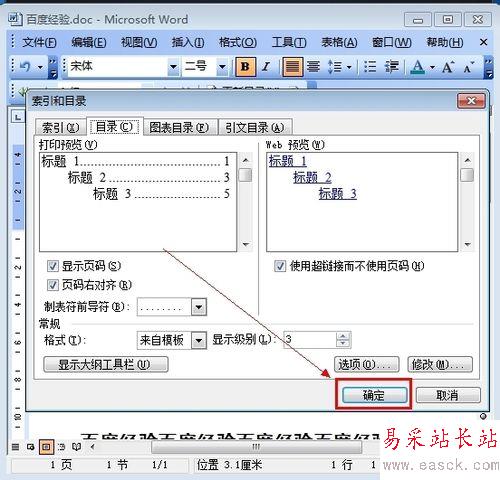
Task: Click the select browse object circle icon
Action: [x=483, y=416]
